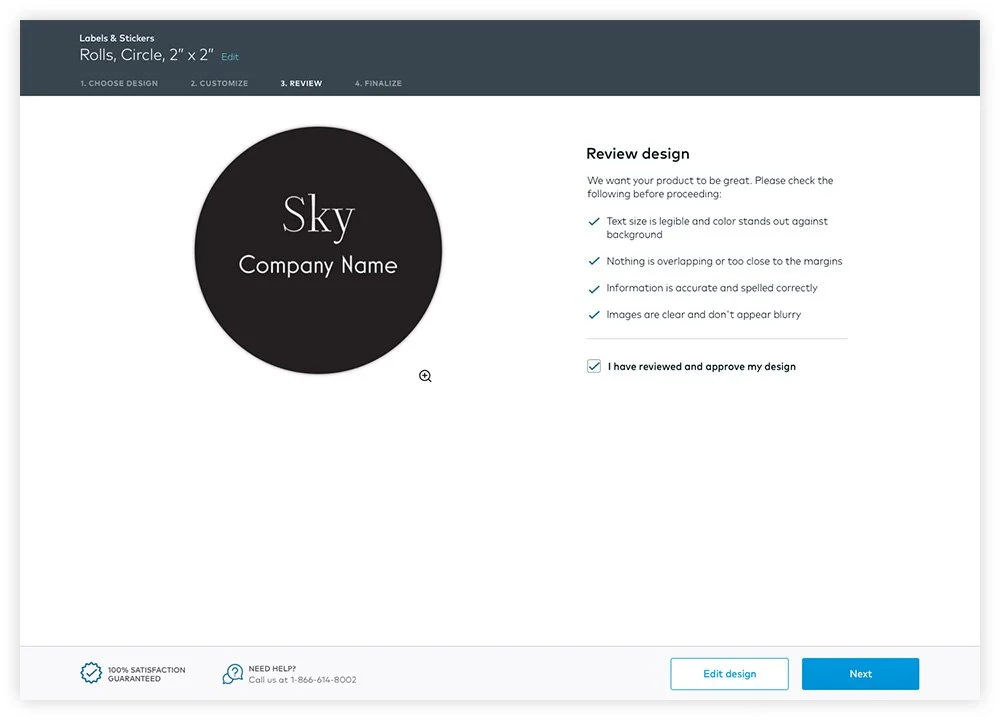
Task: Click the 'Labels & Stickers' header text
Action: click(117, 38)
